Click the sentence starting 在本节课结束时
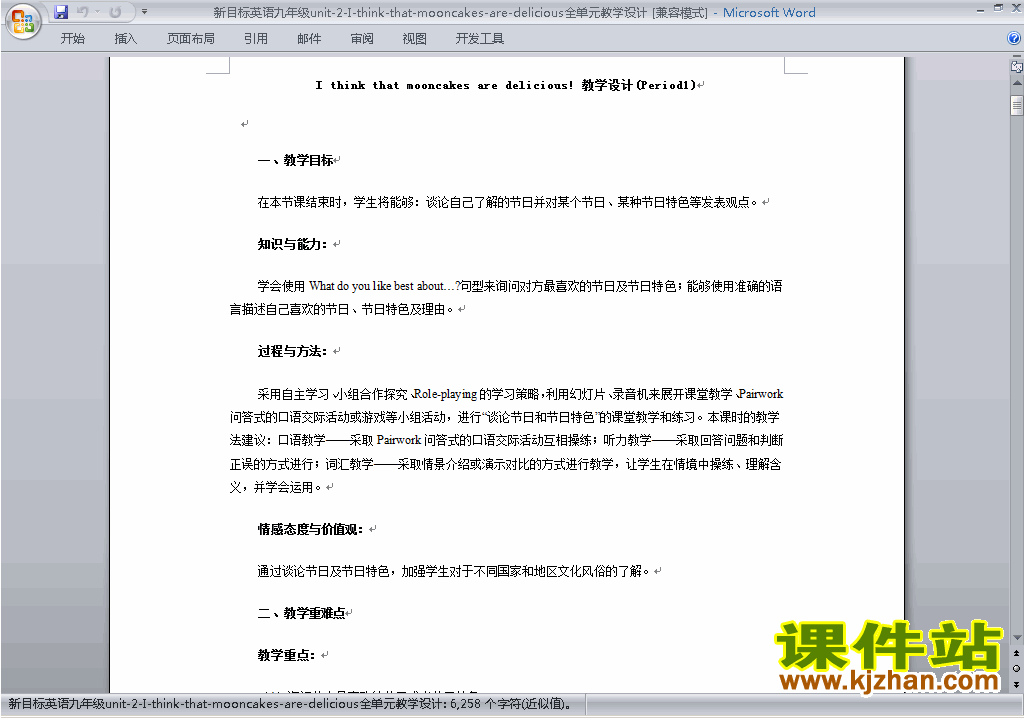This screenshot has height=718, width=1024. (x=508, y=202)
